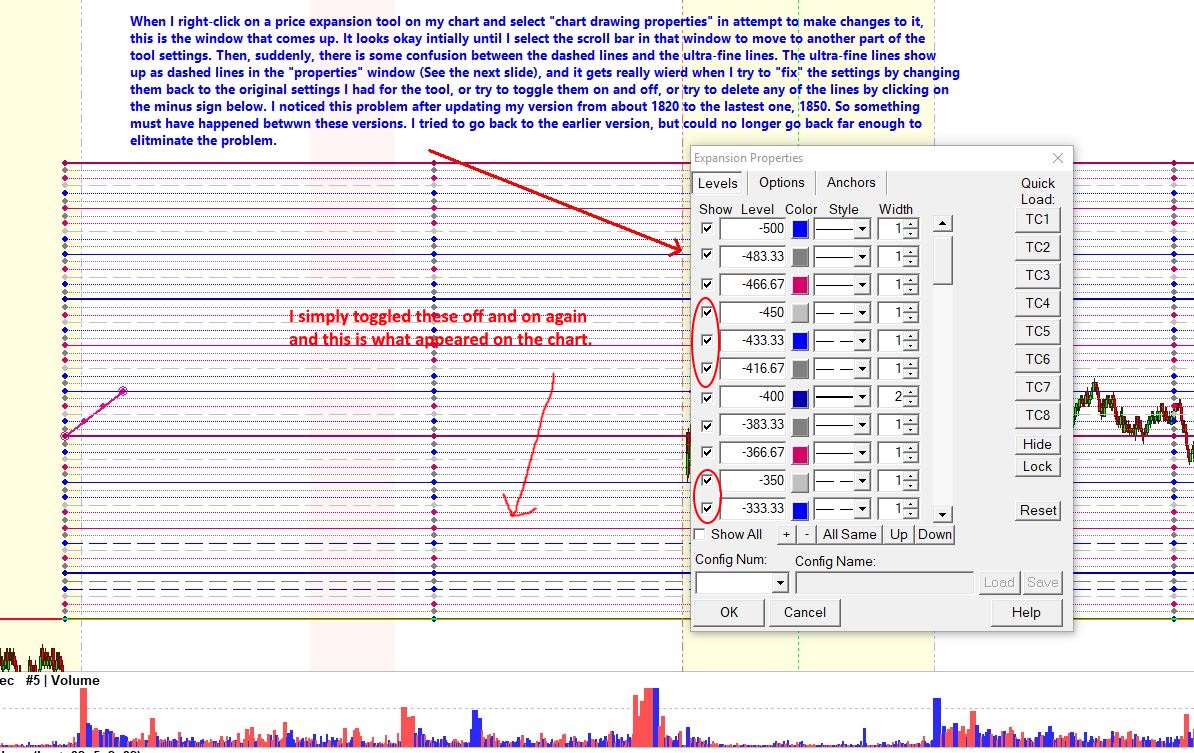The width and height of the screenshot is (1194, 753).
Task: Click the Reset button
Action: (1038, 511)
